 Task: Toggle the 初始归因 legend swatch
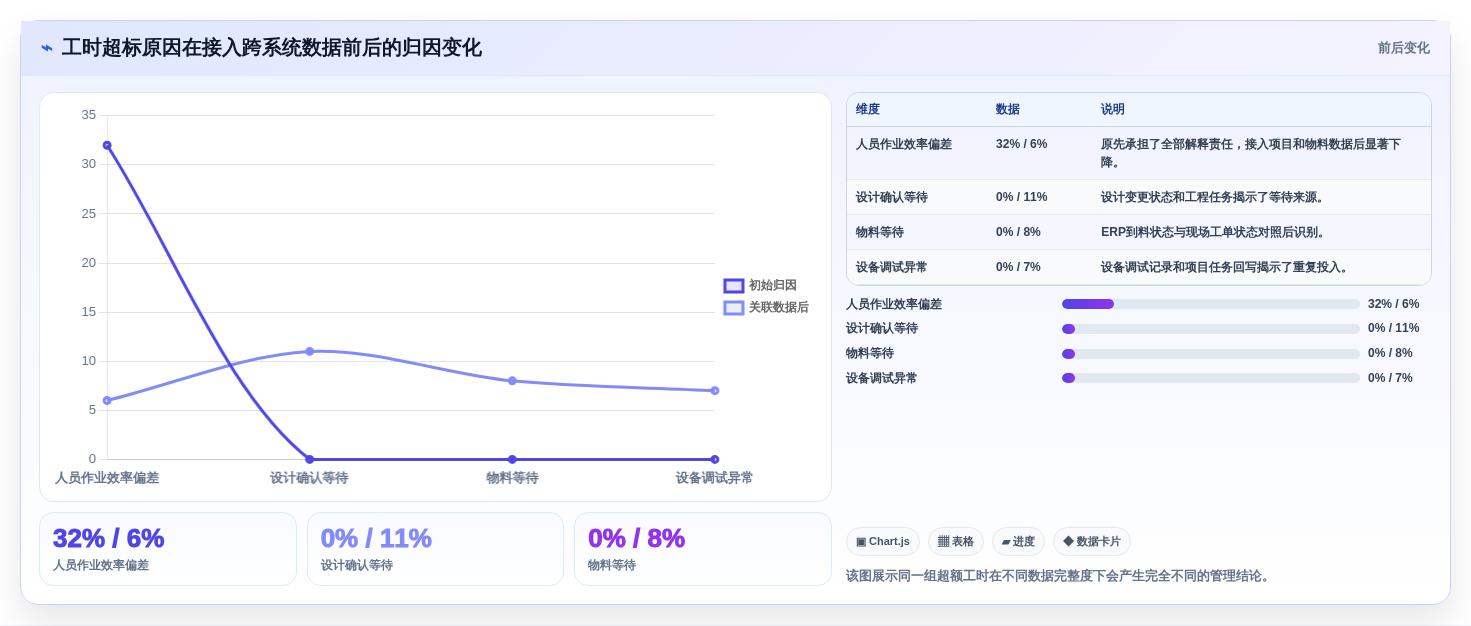(x=734, y=286)
